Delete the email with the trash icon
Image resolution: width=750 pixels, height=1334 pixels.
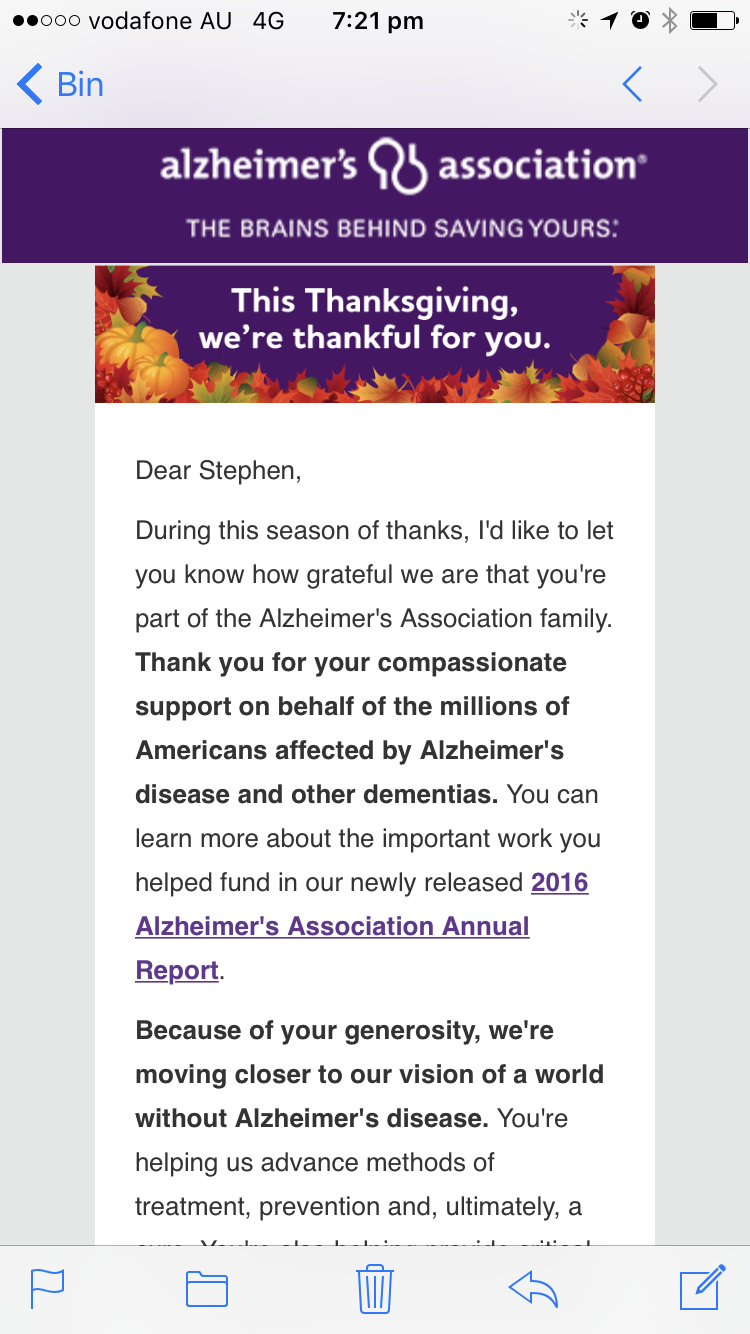tap(375, 1288)
